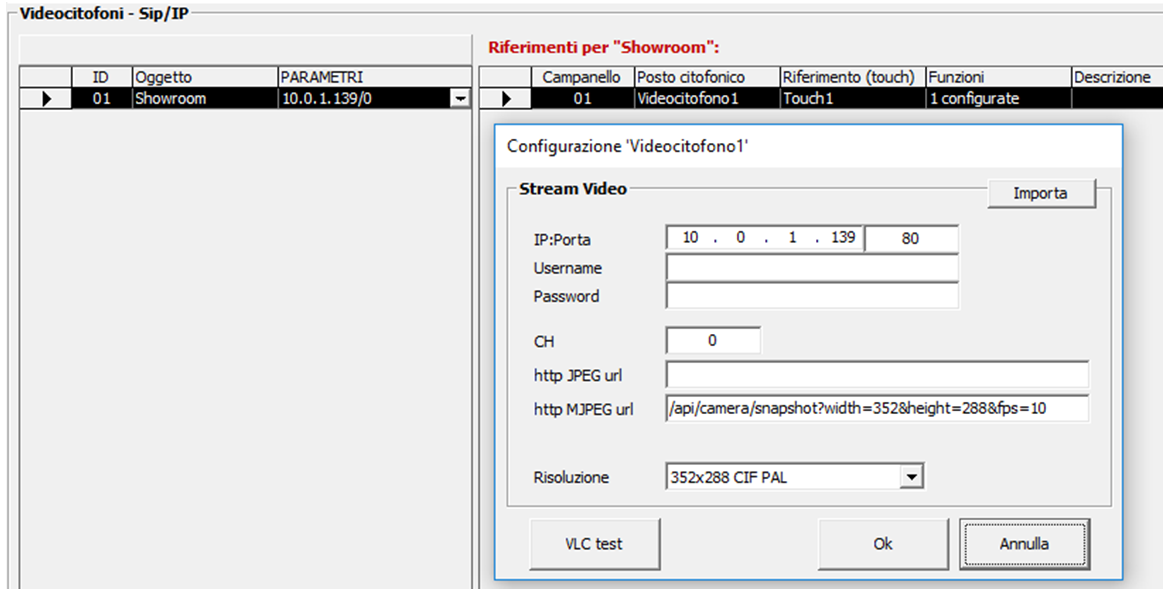The image size is (1172, 591).
Task: Cancel the dialog with Annulla
Action: 1024,544
